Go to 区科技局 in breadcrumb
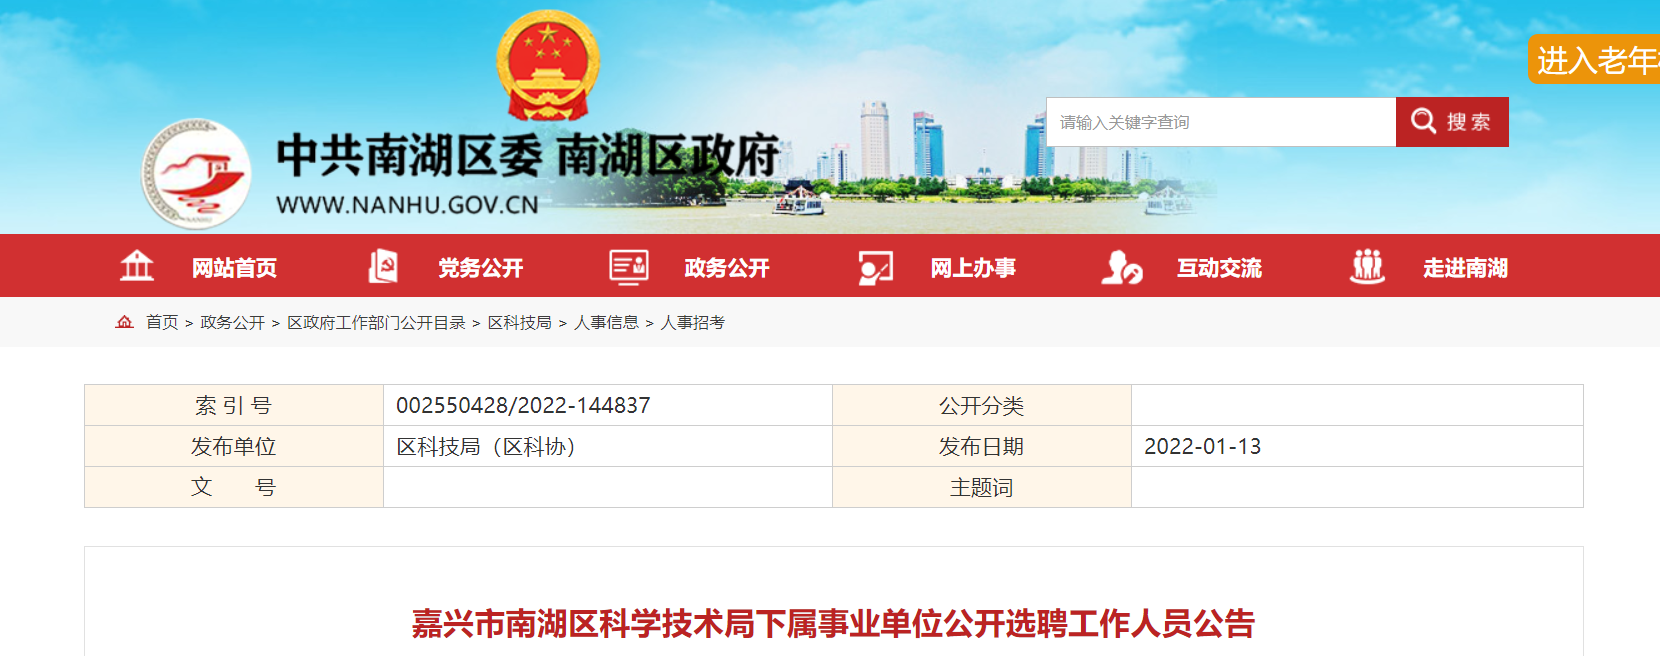The image size is (1660, 656). pyautogui.click(x=519, y=322)
